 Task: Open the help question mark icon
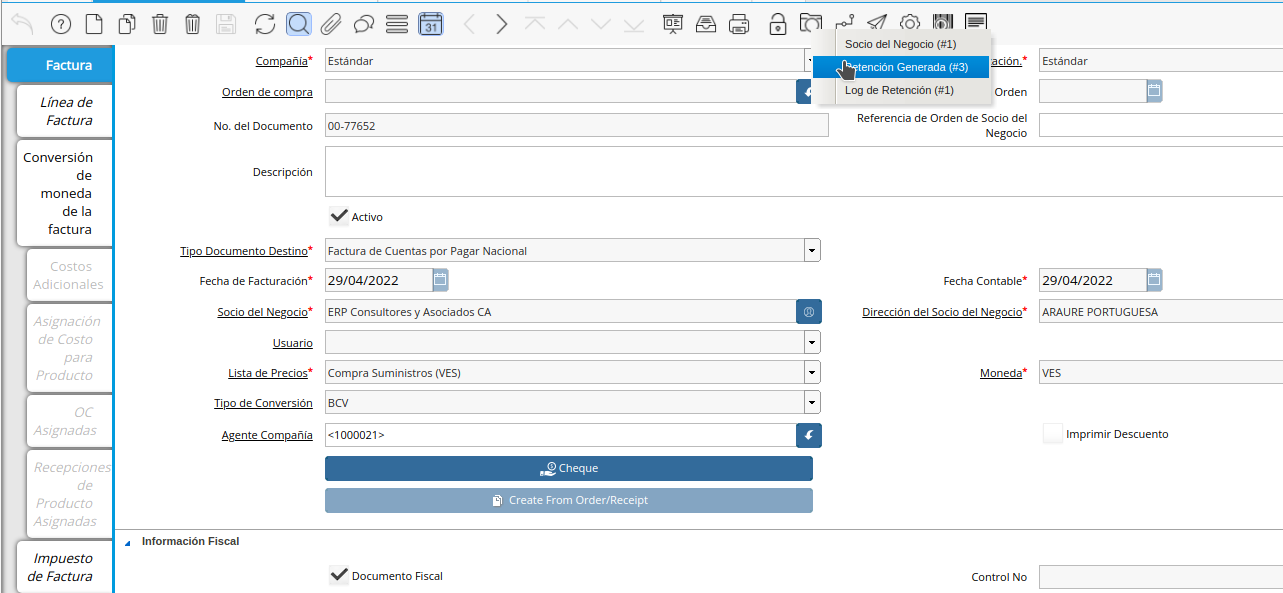pos(61,23)
